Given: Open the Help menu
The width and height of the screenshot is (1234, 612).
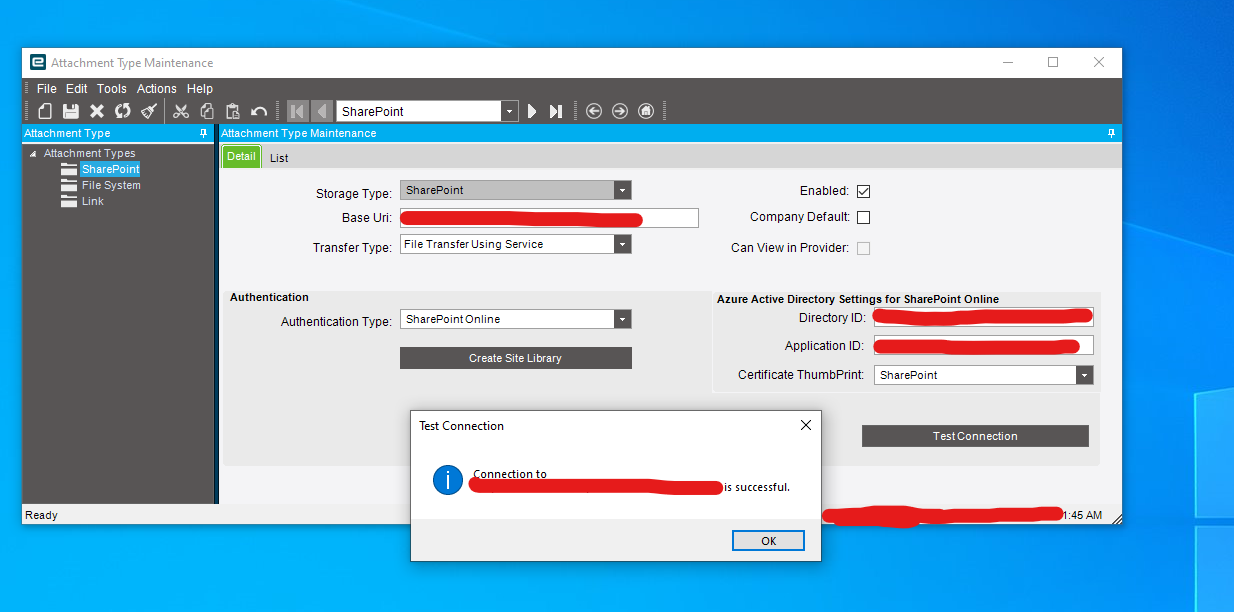Looking at the screenshot, I should [200, 89].
